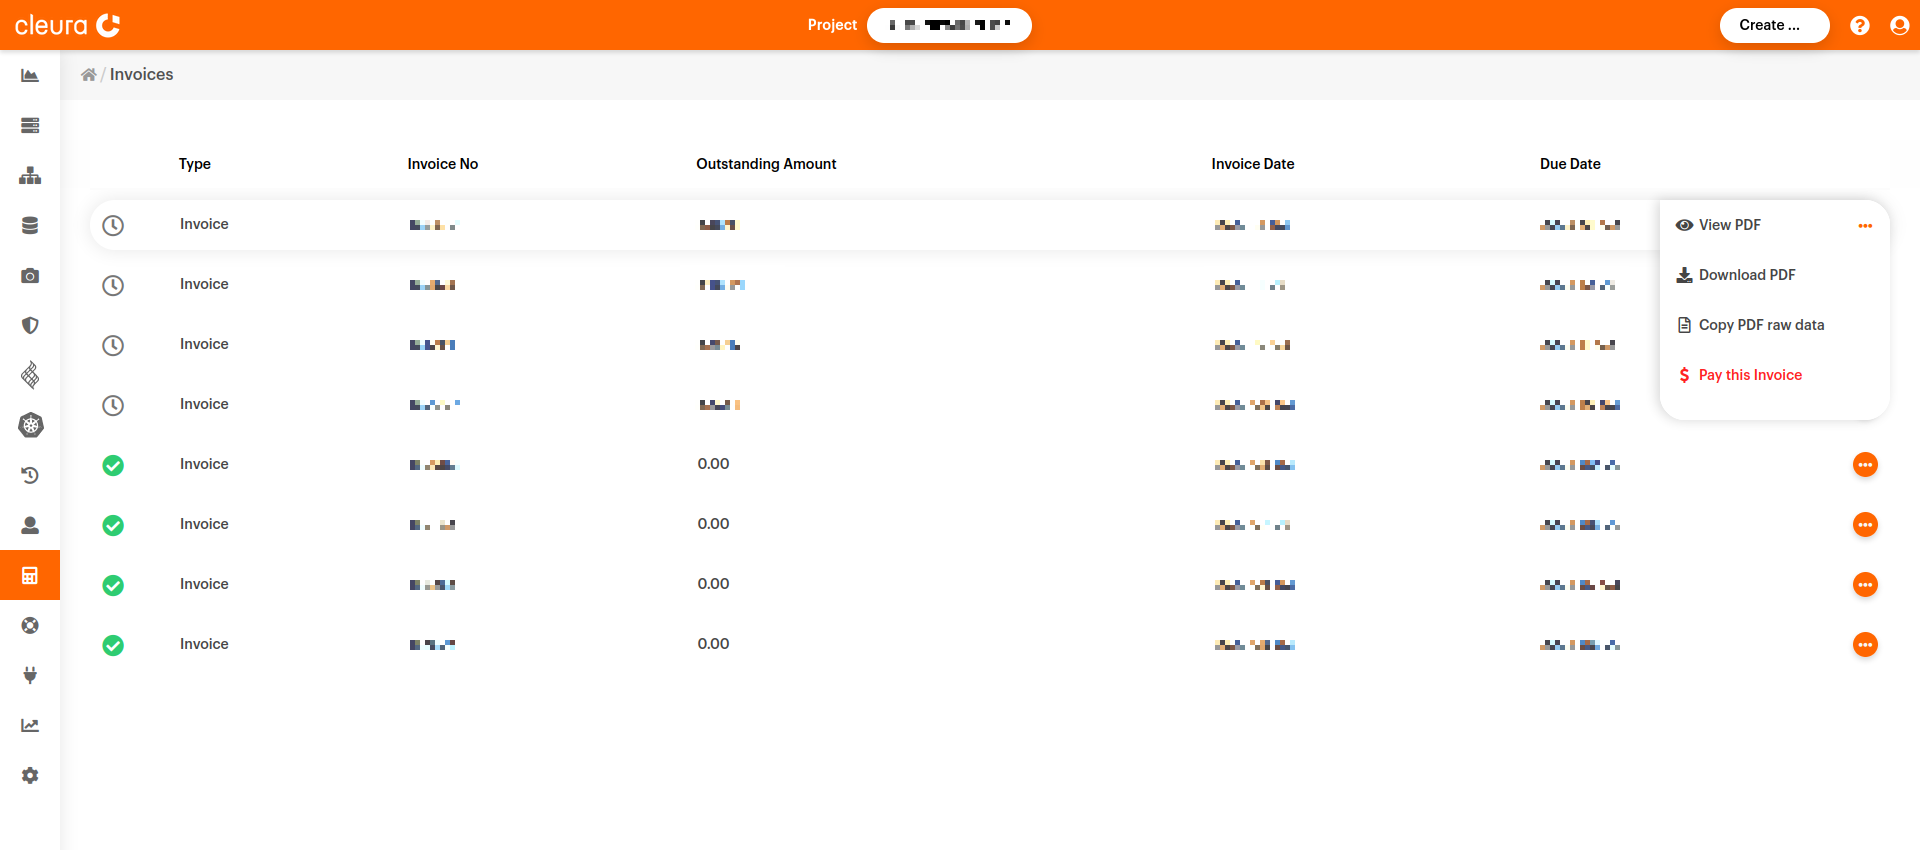Open the network hierarchy sidebar icon
Screen dimensions: 1920x850
click(x=30, y=176)
